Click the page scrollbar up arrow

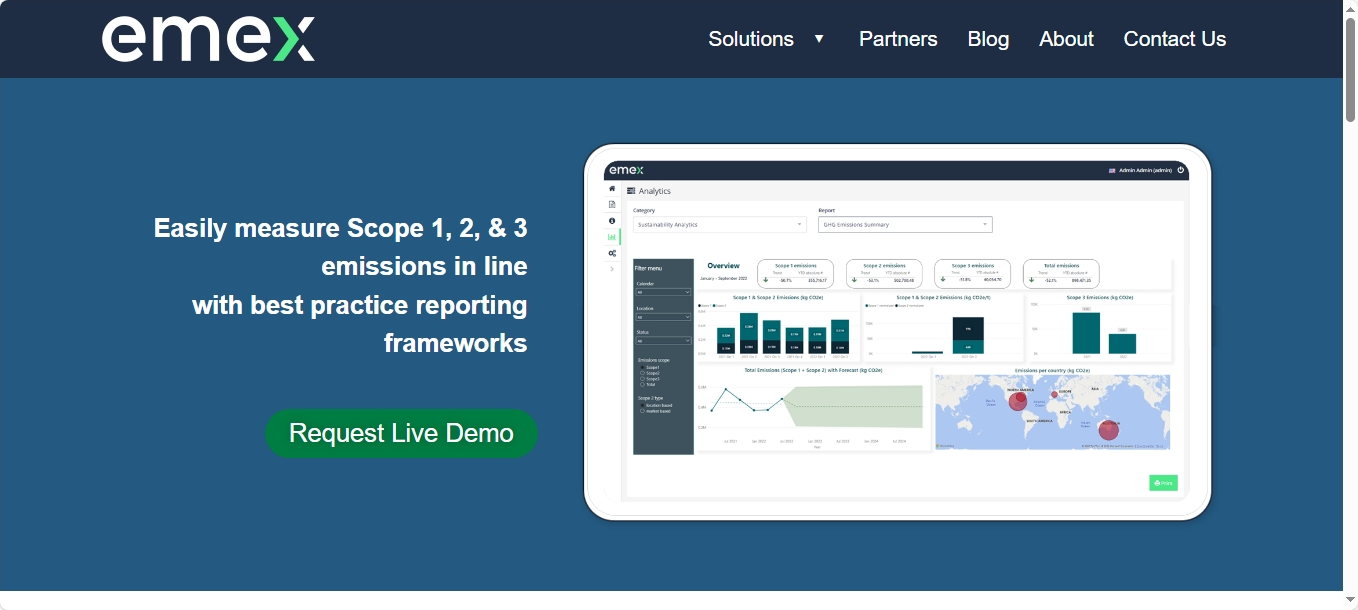click(1350, 8)
